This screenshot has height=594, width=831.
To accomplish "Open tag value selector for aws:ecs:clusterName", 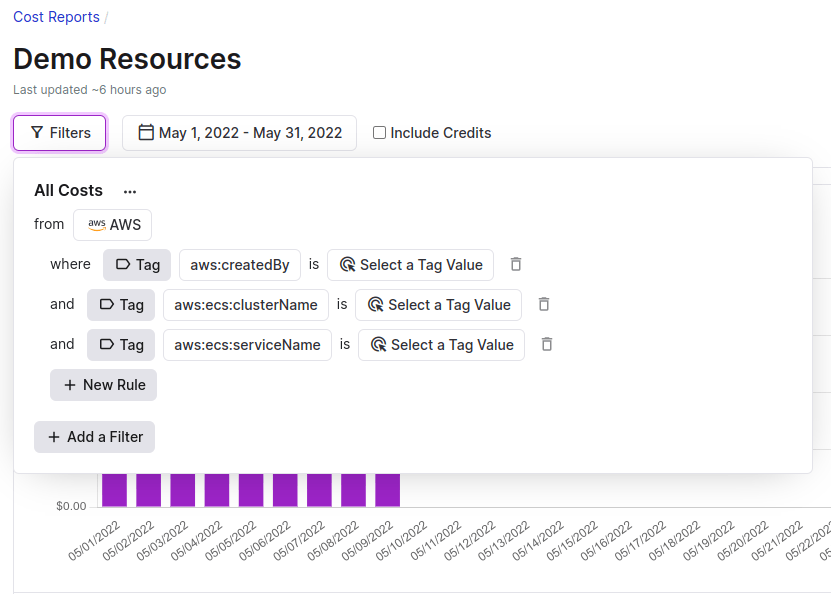I will tap(438, 305).
